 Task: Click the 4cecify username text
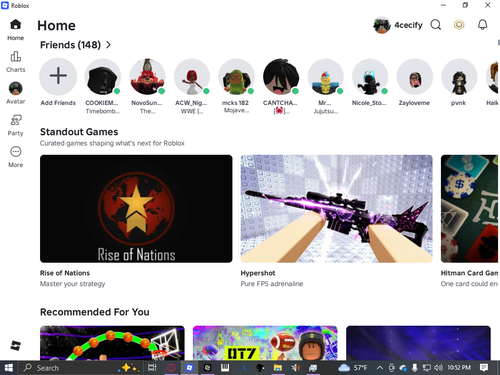(x=408, y=25)
